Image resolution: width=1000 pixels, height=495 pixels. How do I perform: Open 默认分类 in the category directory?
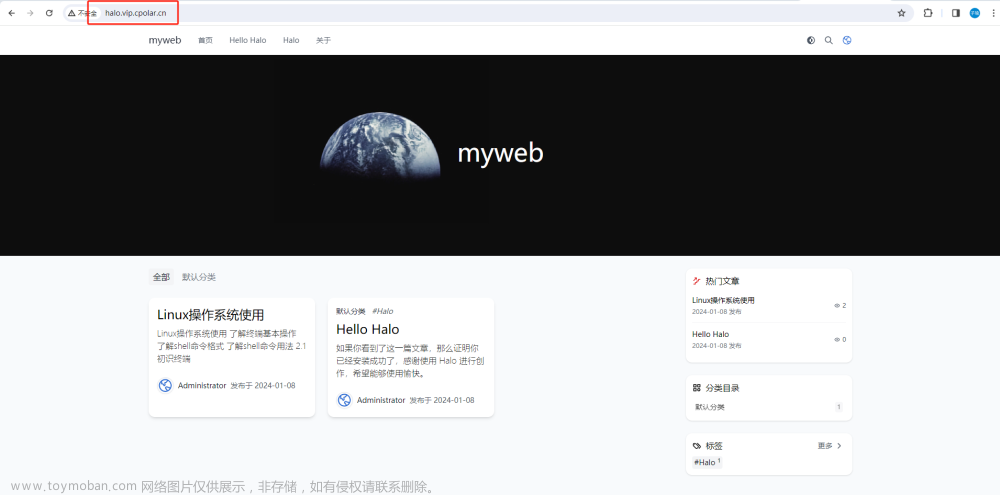(x=710, y=407)
